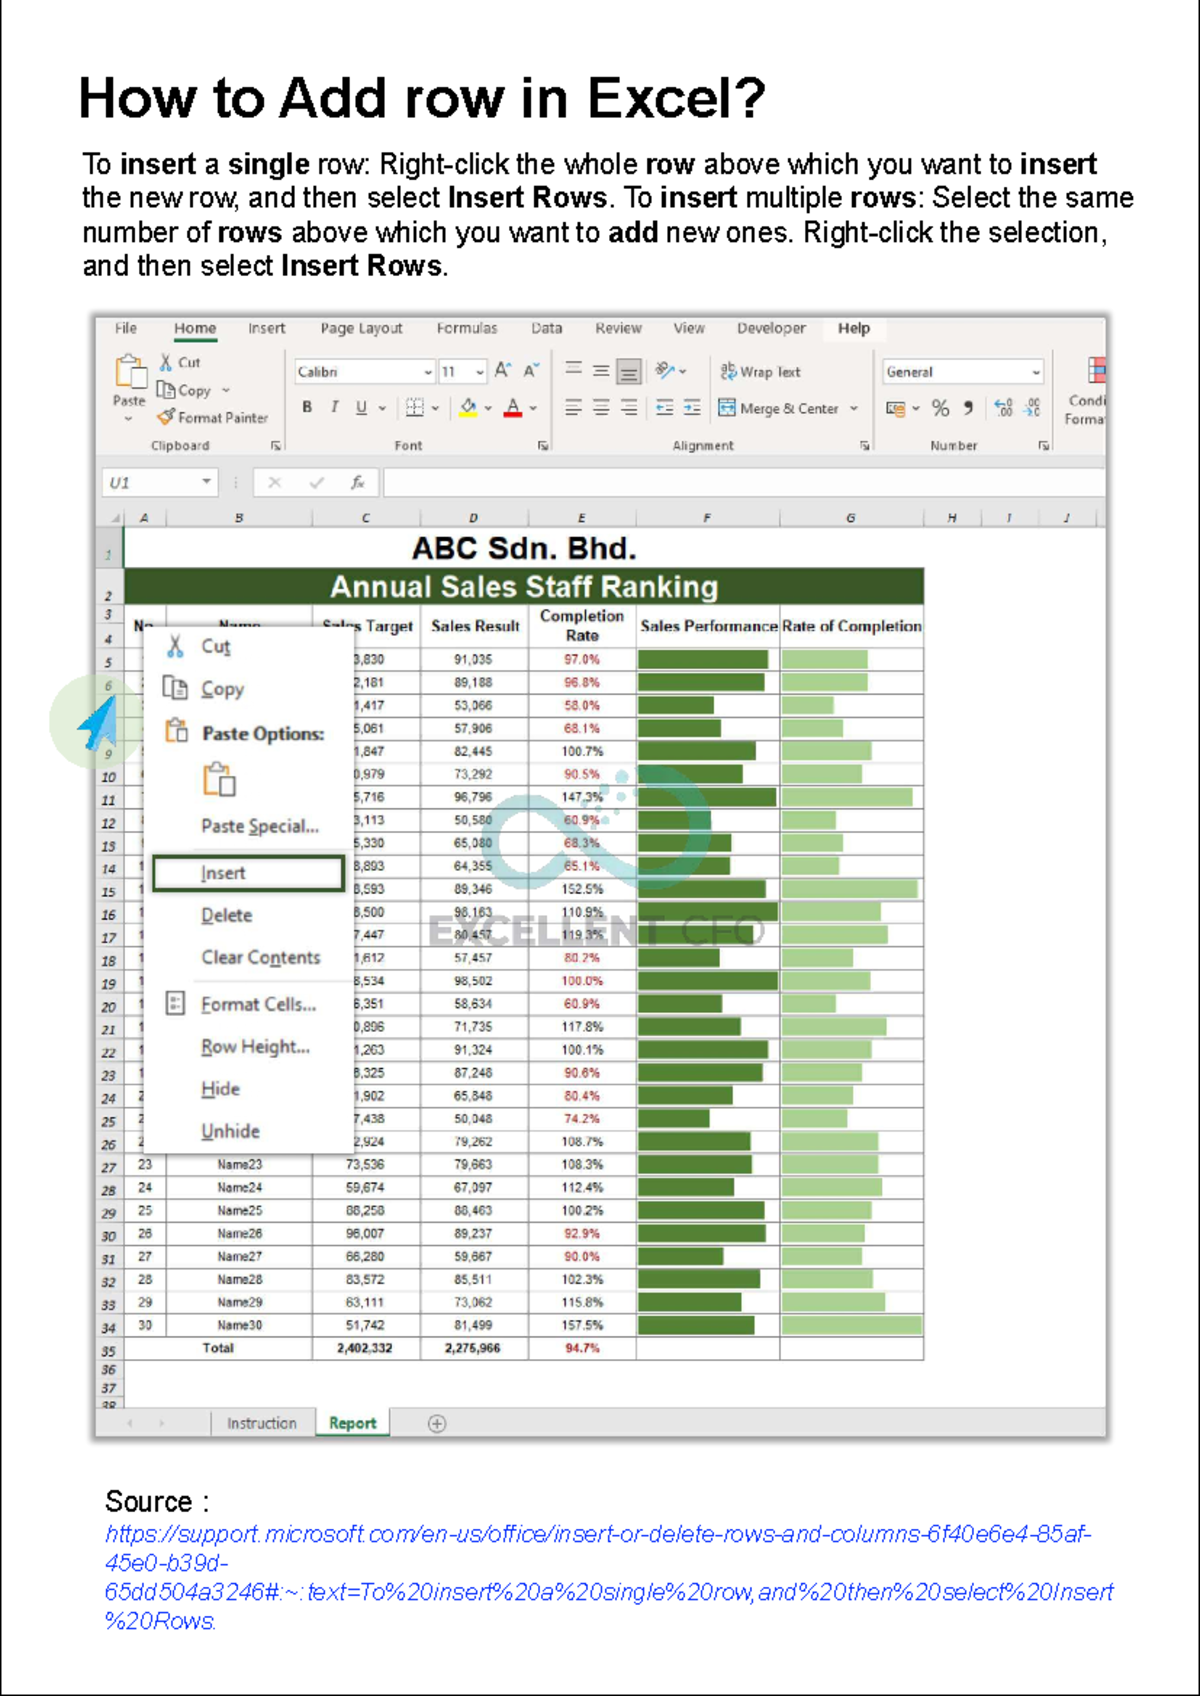Increase font size with larger A icon
1200x1696 pixels.
tap(503, 371)
